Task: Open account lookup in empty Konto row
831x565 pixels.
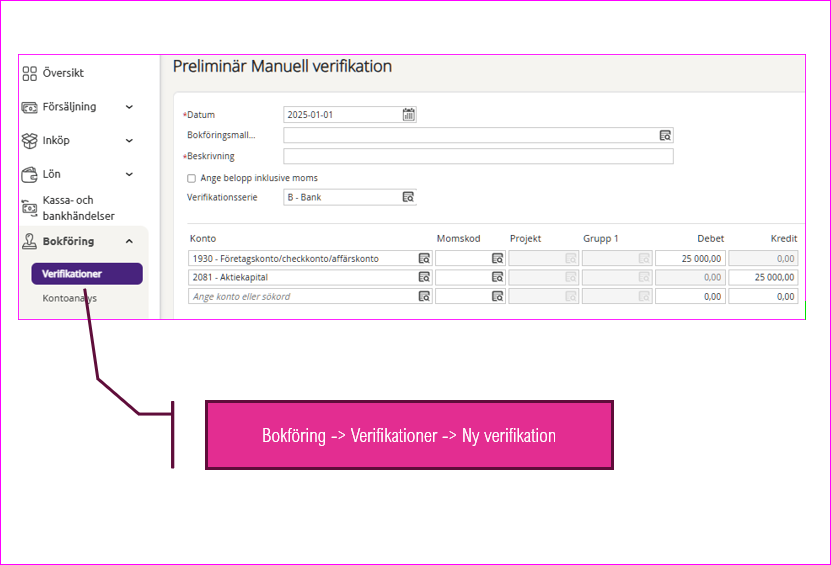Action: (425, 296)
